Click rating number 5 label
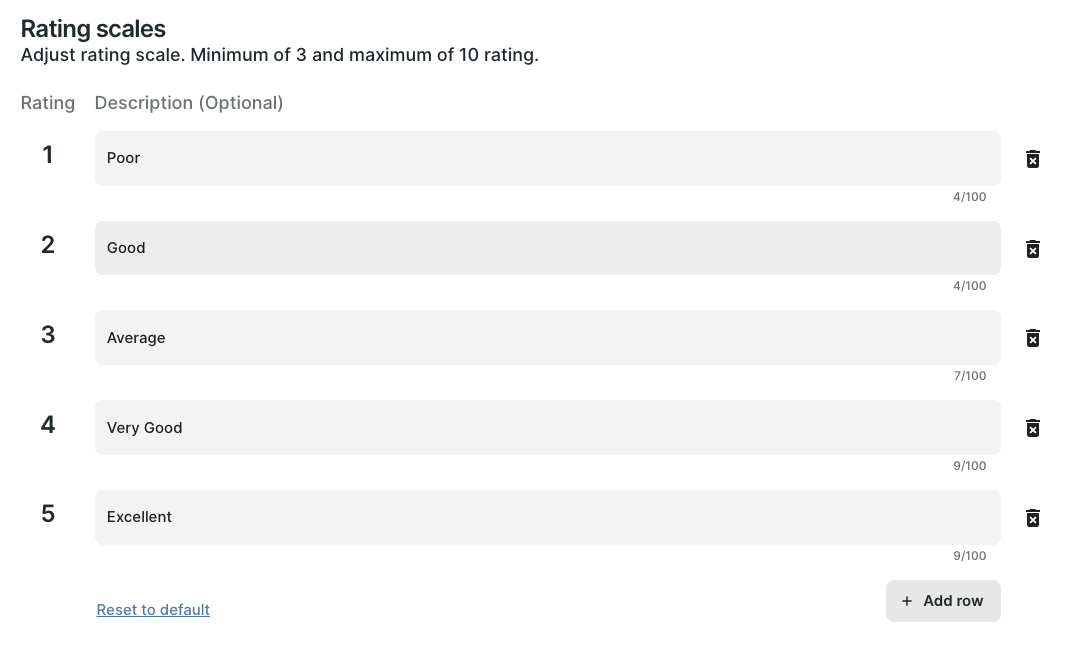1075x645 pixels. point(47,514)
